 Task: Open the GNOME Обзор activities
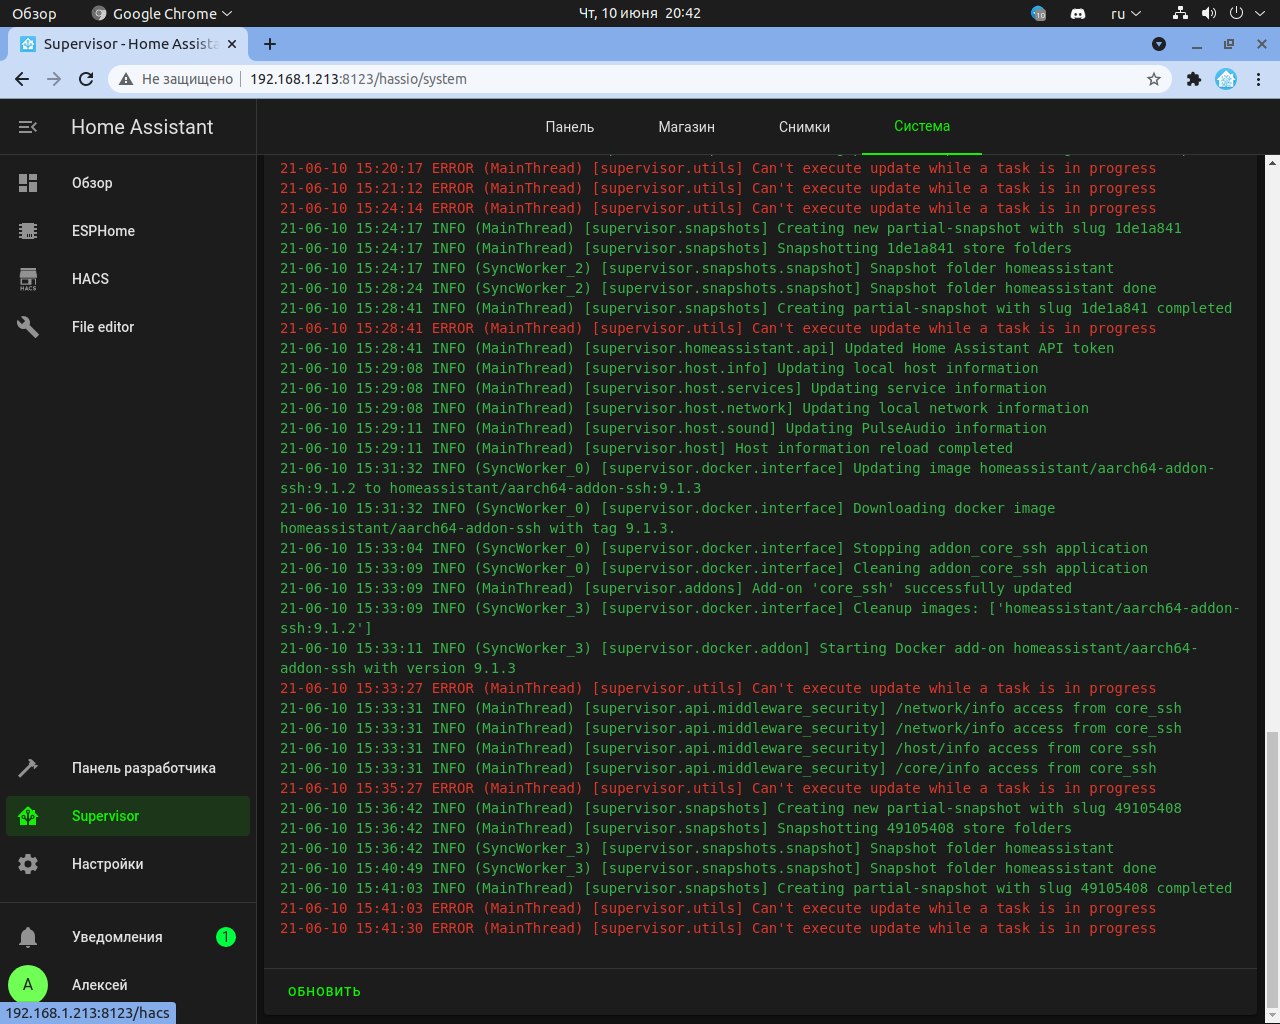[34, 14]
